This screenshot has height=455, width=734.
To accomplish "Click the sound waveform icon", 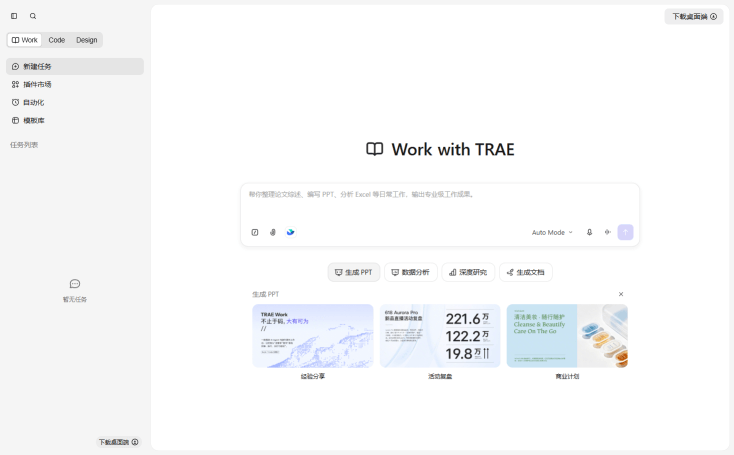I will (x=608, y=232).
